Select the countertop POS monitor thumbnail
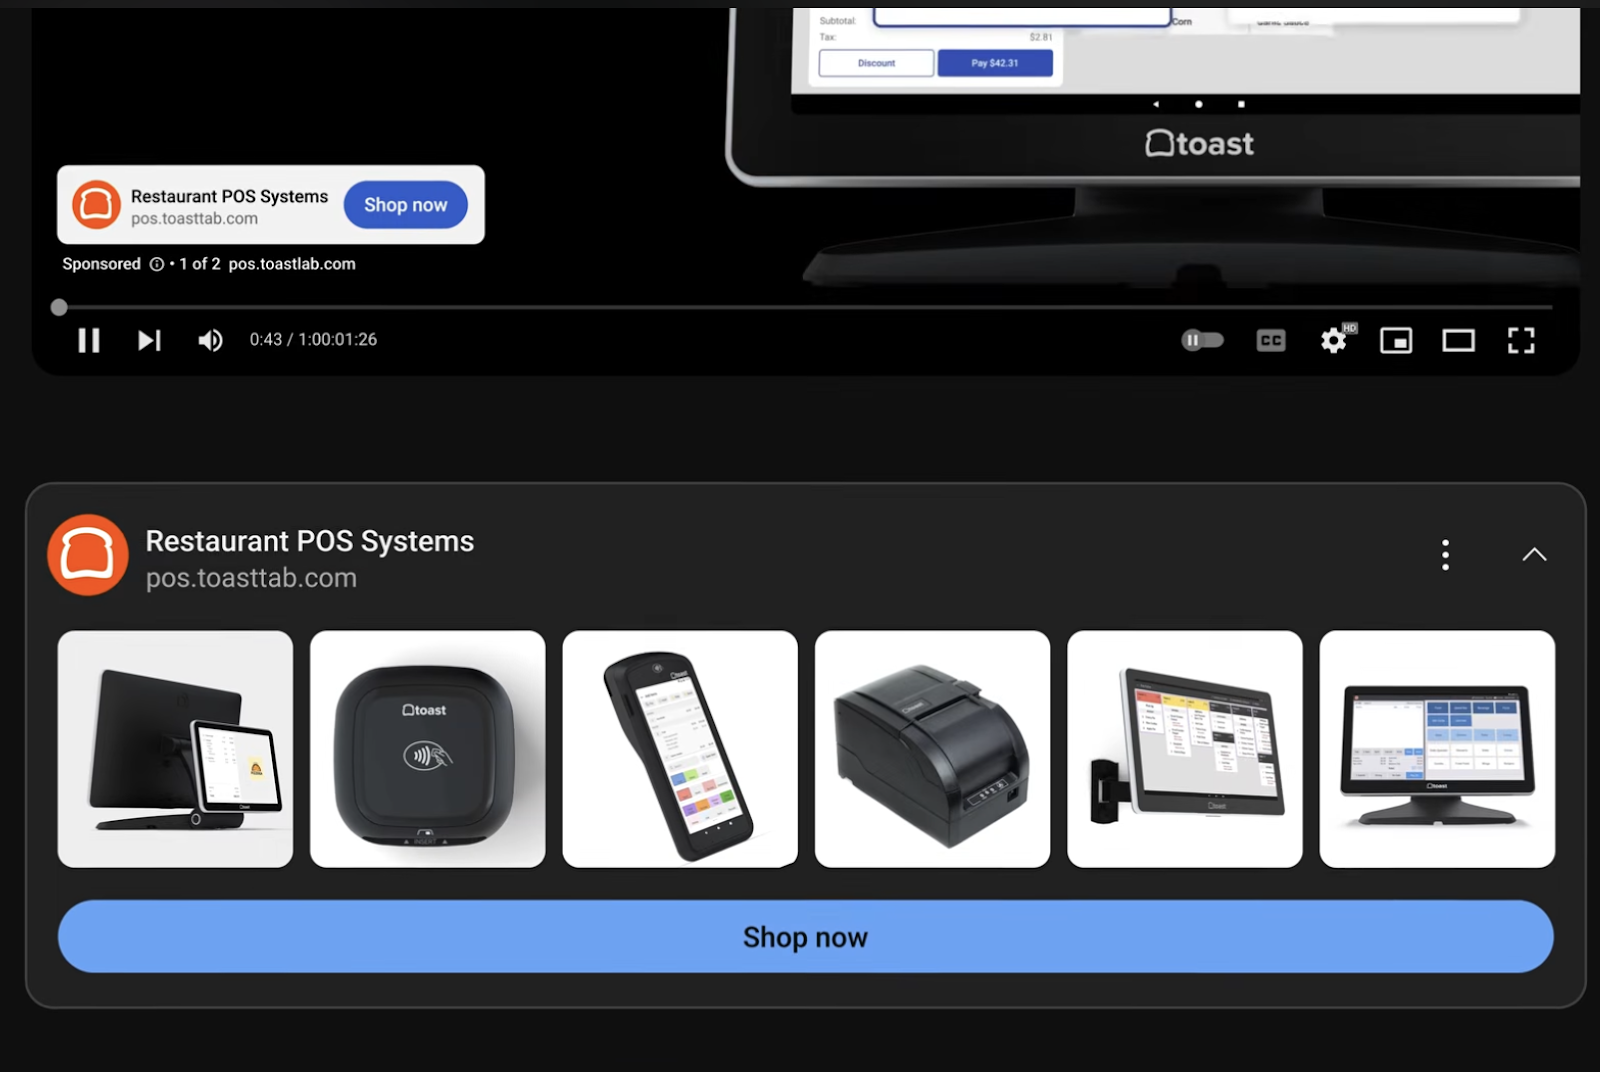This screenshot has height=1072, width=1600. [1437, 749]
